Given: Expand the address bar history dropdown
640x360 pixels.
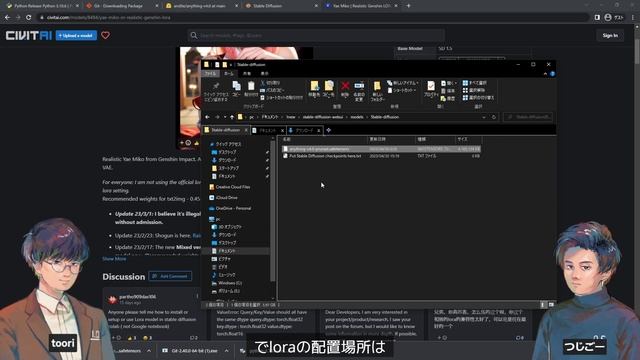Looking at the screenshot, I should [484, 117].
